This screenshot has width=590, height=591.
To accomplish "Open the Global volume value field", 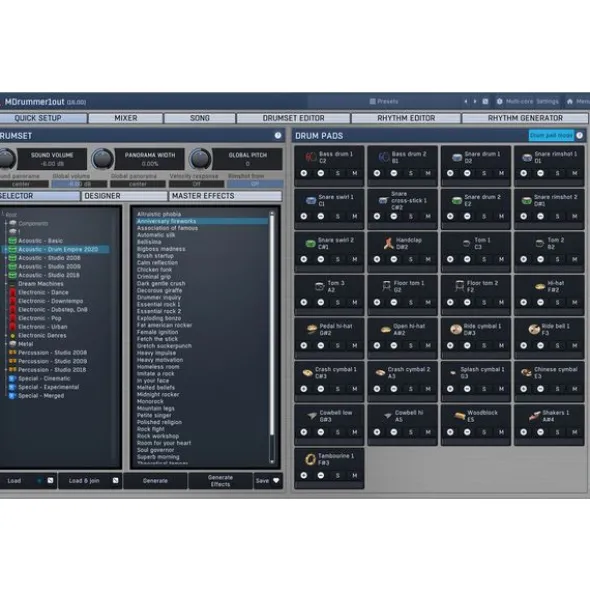I will [79, 184].
